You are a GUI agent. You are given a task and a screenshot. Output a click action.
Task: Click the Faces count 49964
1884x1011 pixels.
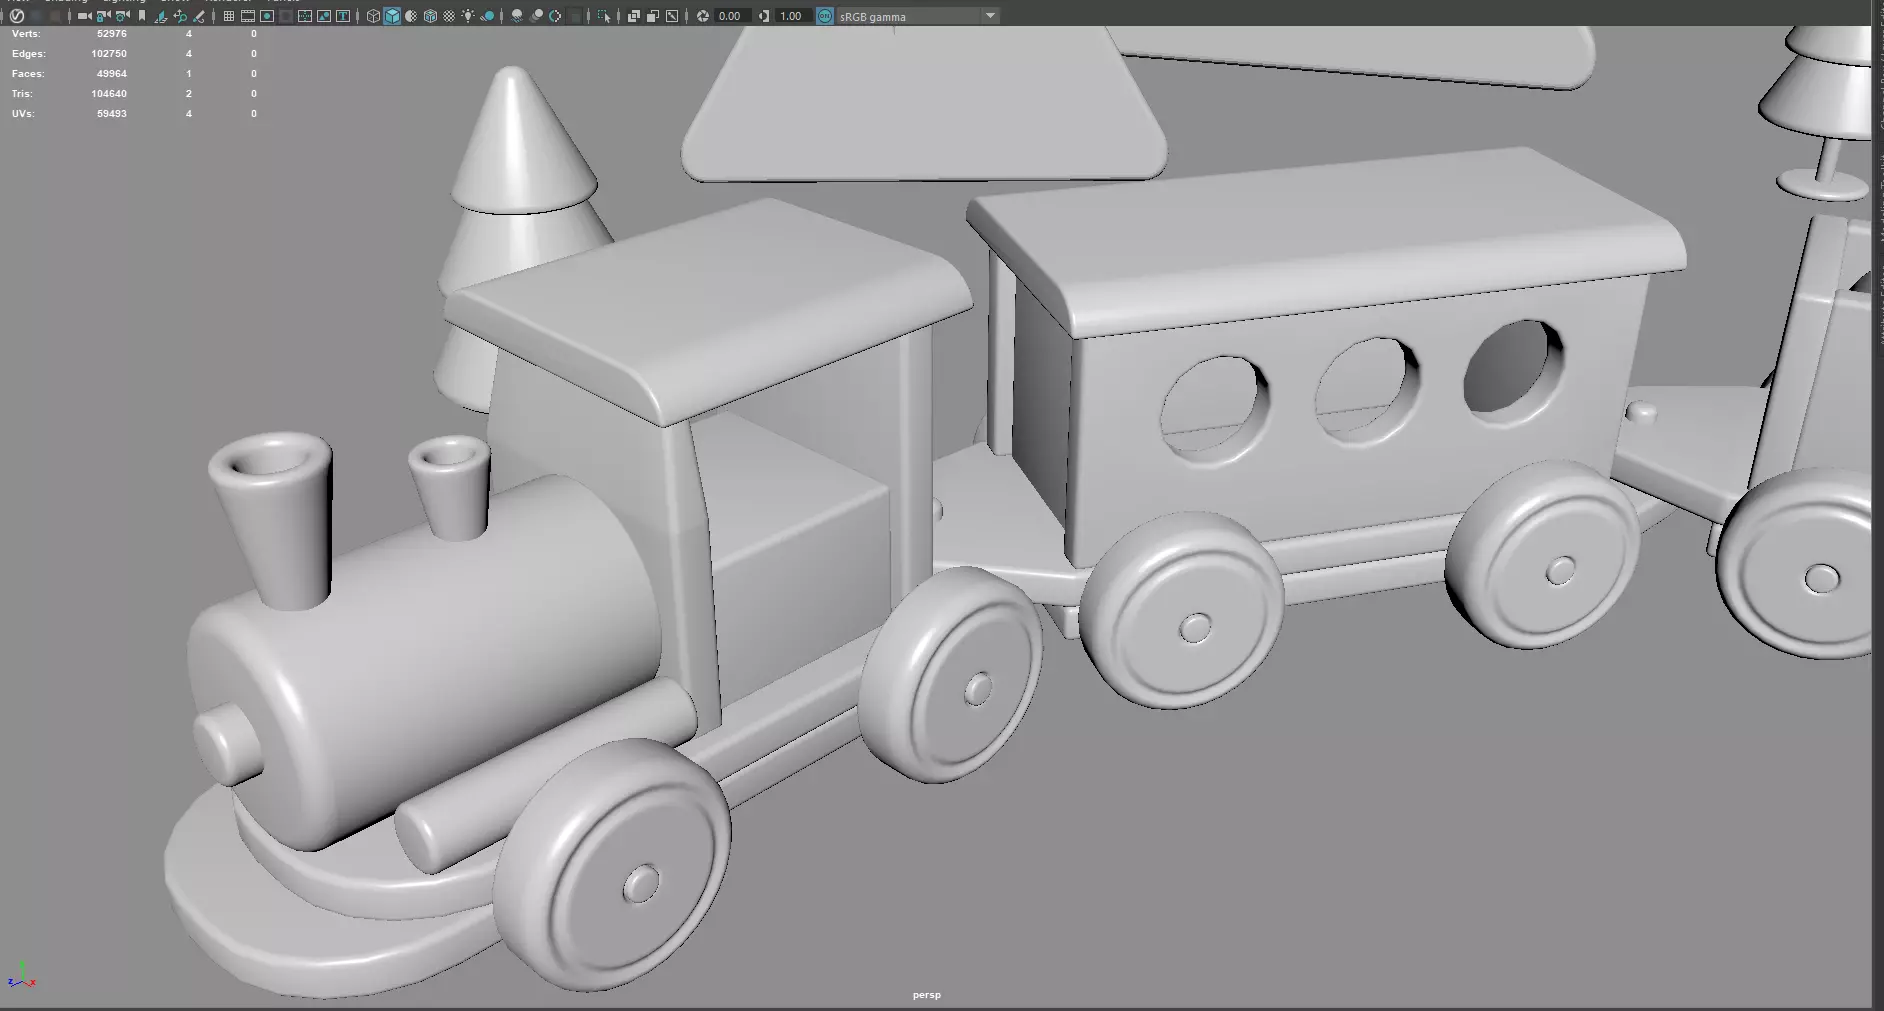112,74
